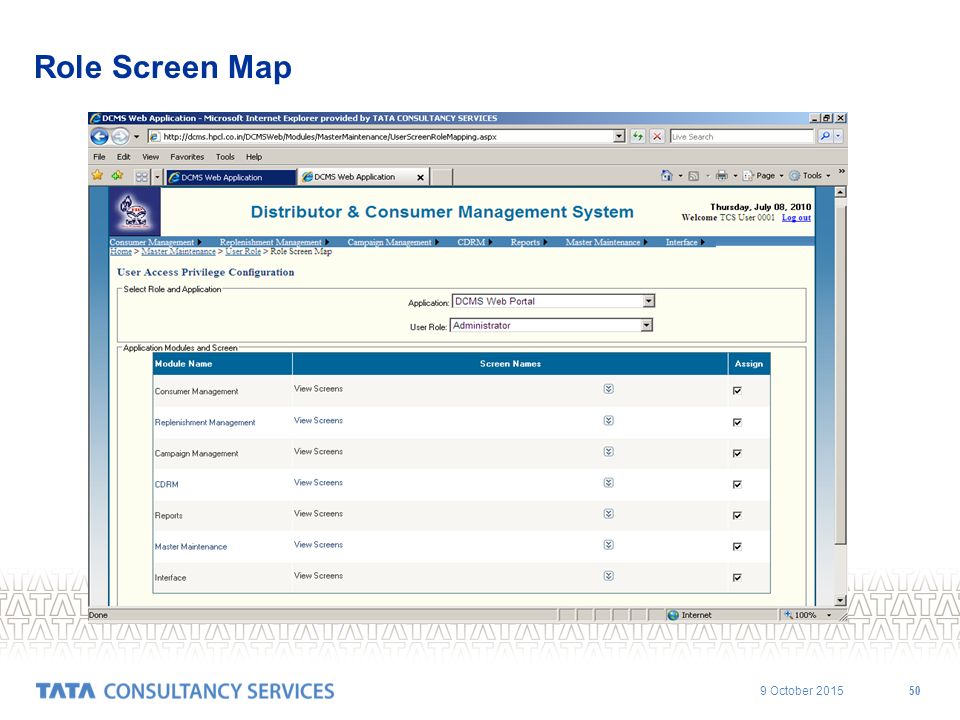Open the Consumer Management navigation menu
Screen dimensions: 960x720
pos(156,242)
